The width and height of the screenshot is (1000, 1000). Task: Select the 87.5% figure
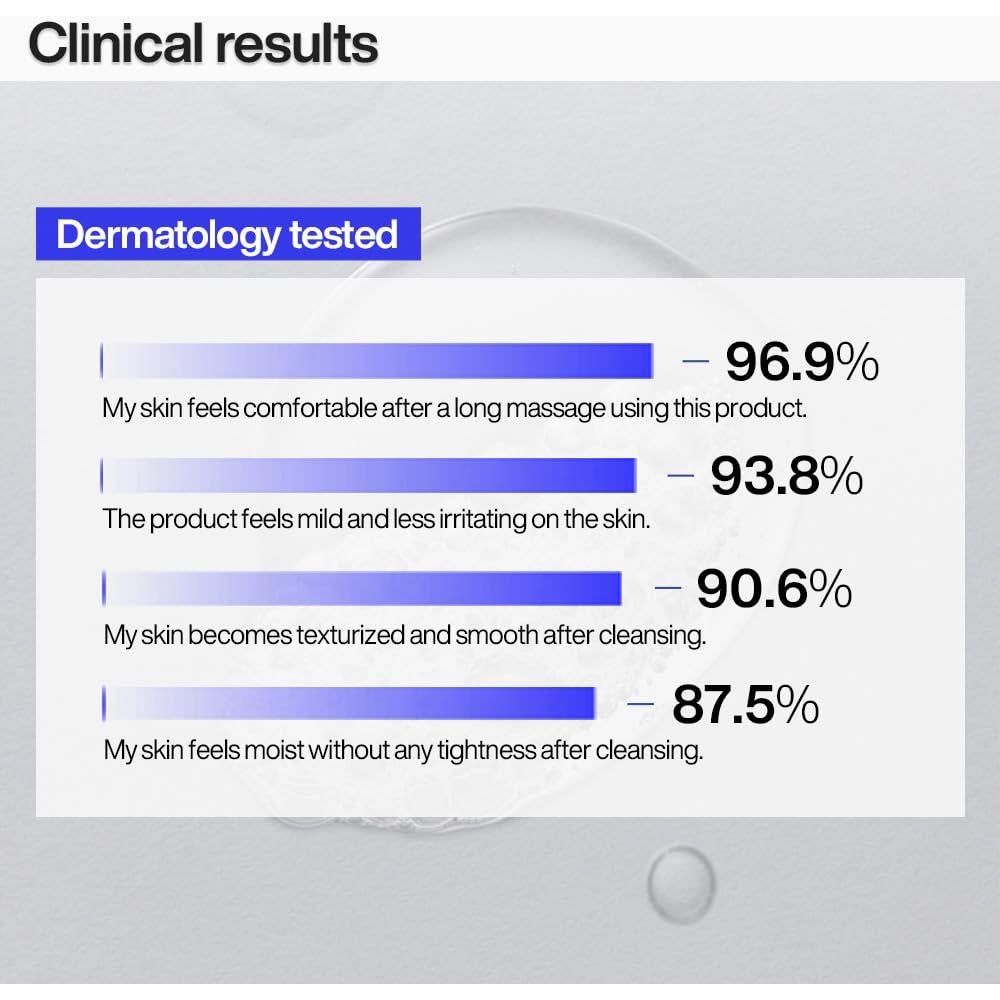(745, 704)
